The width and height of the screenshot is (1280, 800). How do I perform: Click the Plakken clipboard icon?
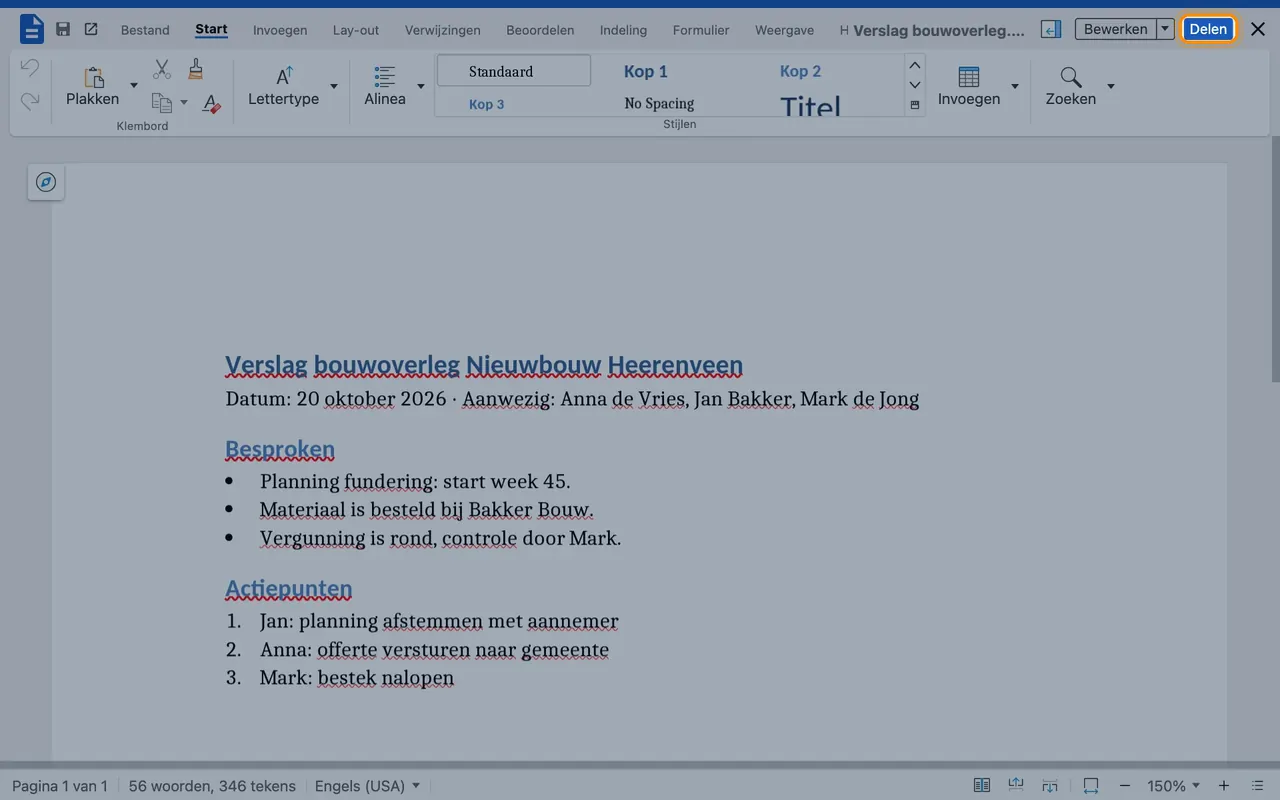click(x=94, y=77)
